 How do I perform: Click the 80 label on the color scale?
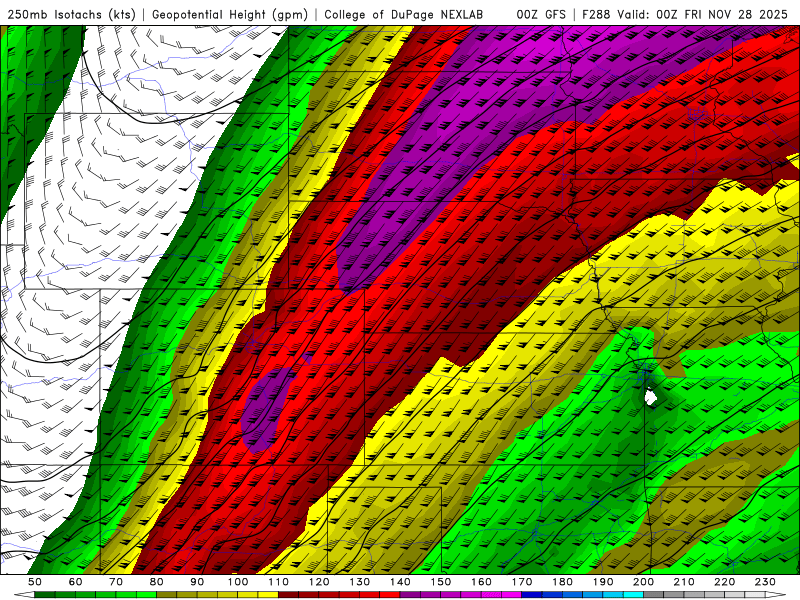(157, 582)
